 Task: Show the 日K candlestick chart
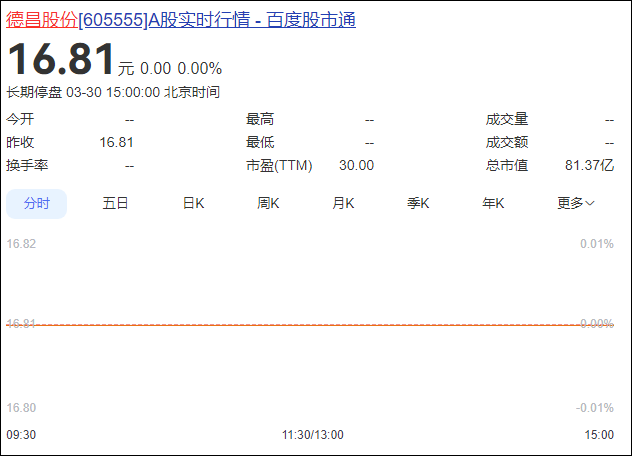[x=193, y=203]
